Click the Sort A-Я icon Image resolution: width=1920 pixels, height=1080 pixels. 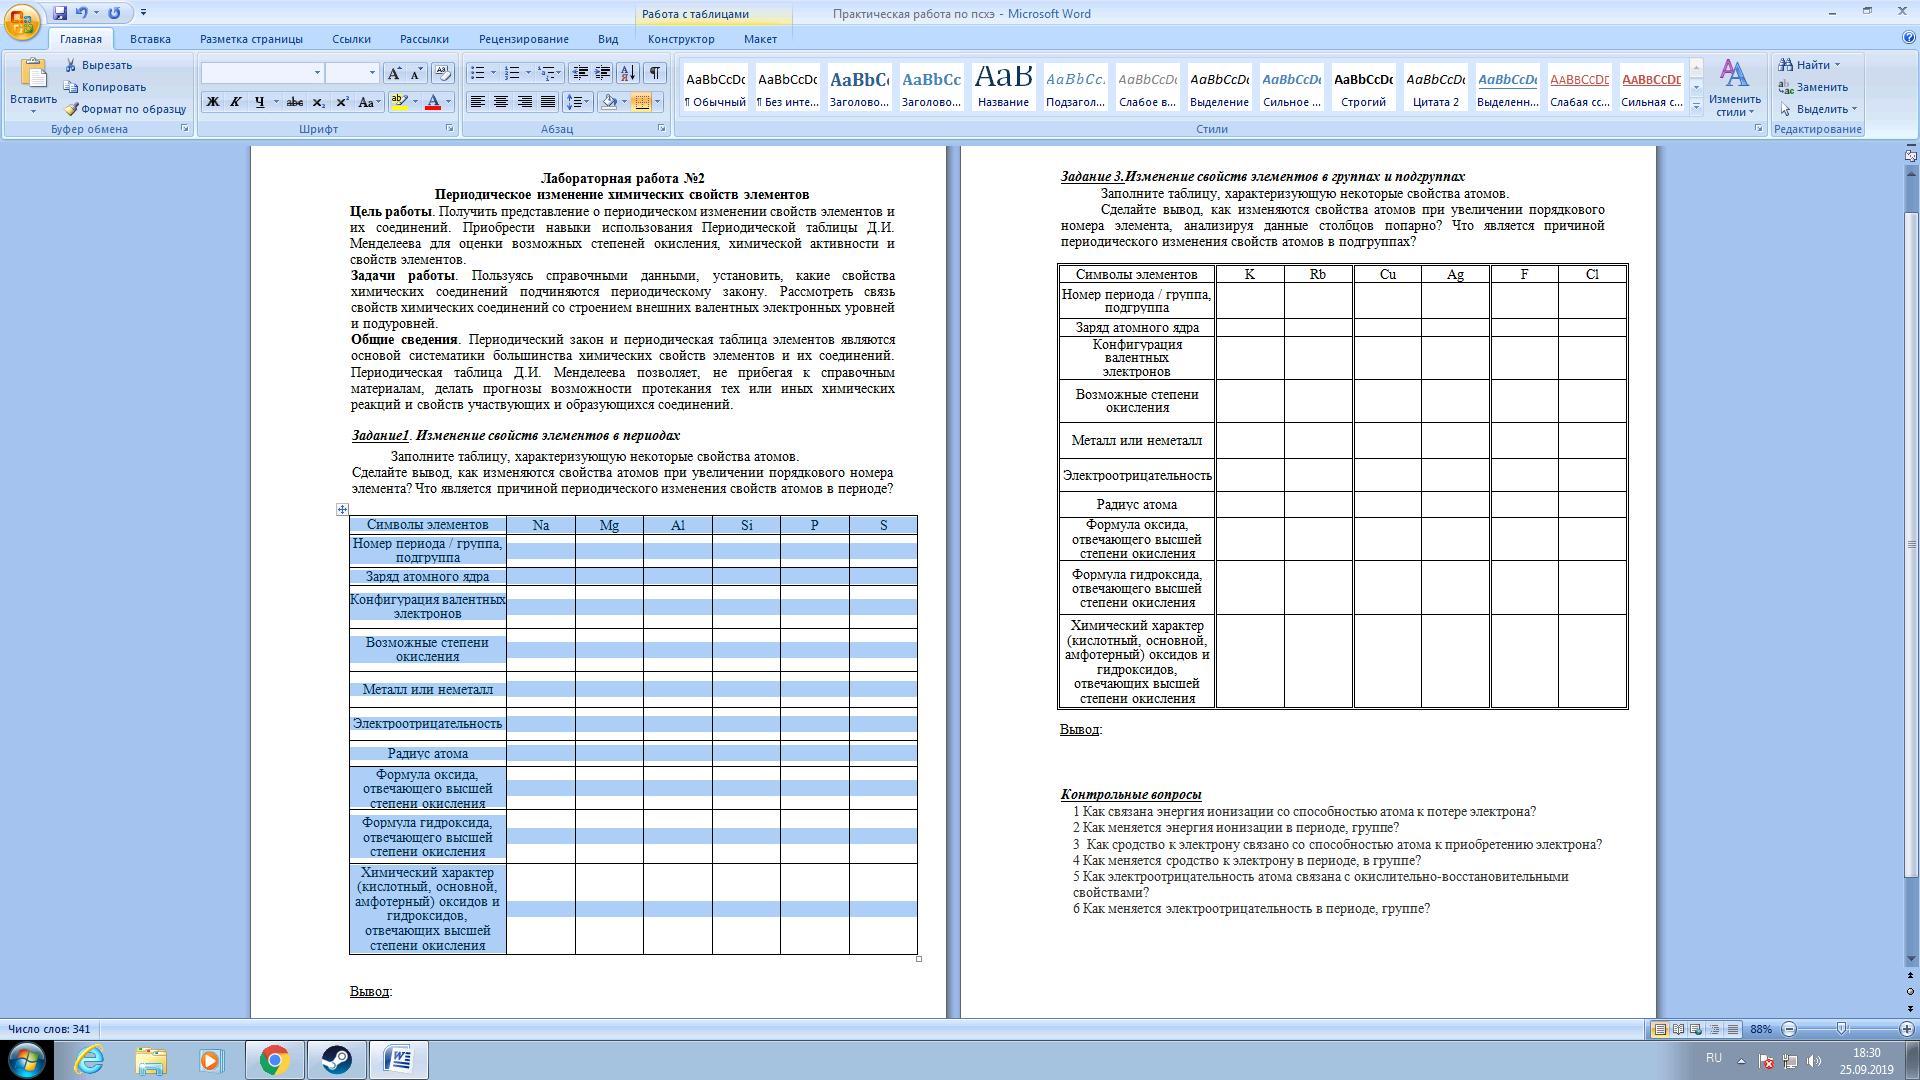628,73
